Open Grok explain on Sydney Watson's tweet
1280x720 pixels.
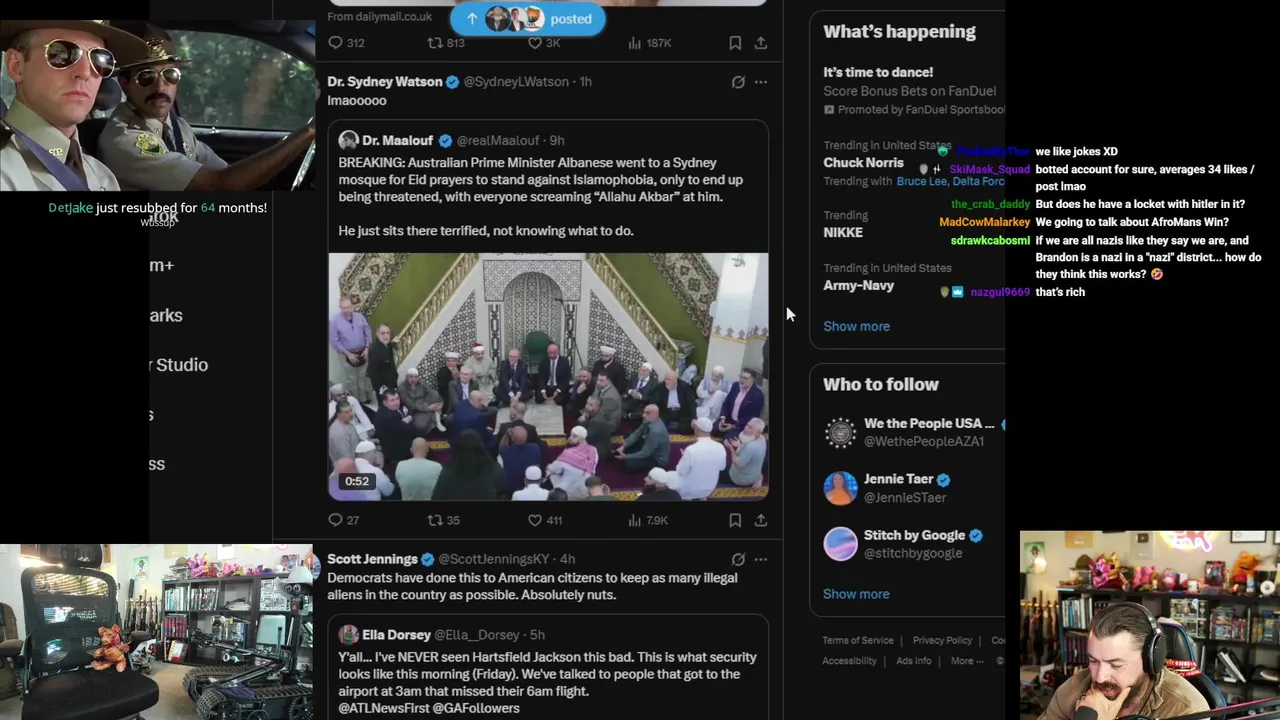pos(738,82)
